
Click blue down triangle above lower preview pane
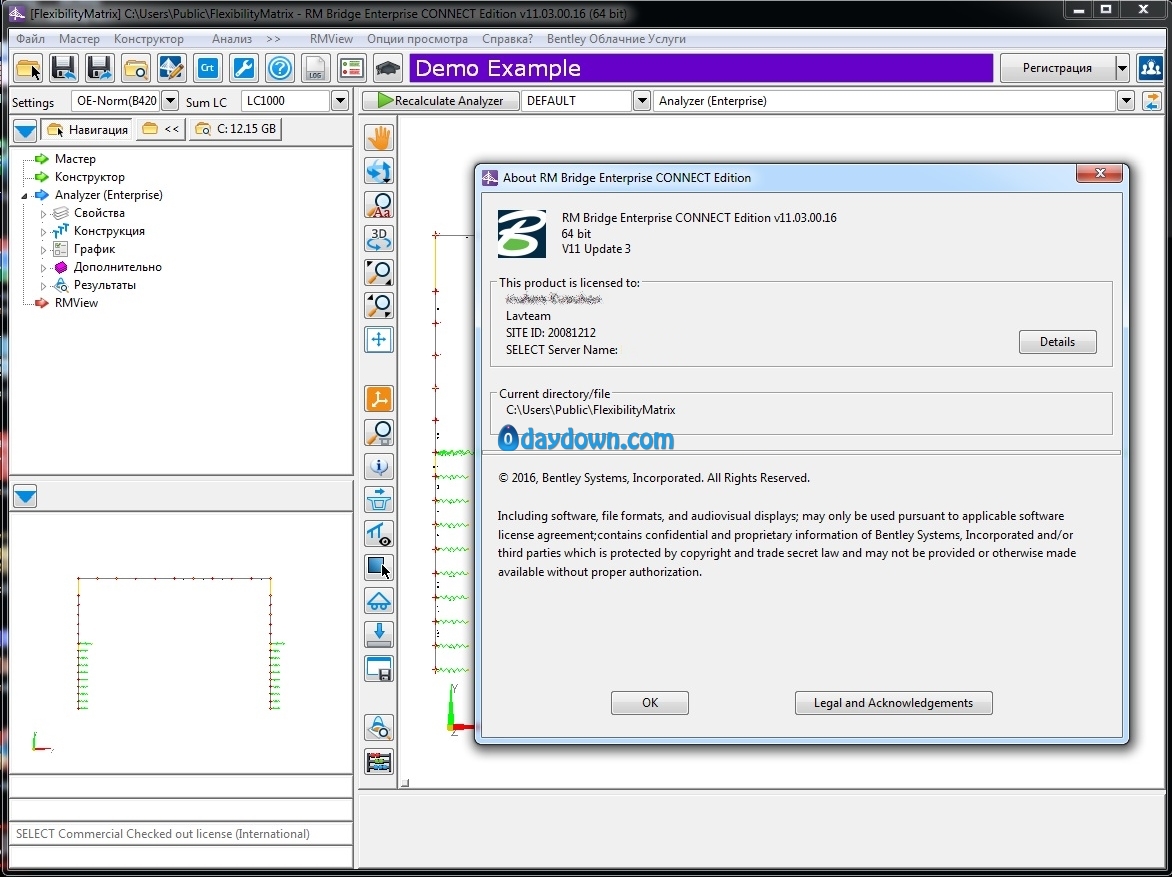coord(25,496)
